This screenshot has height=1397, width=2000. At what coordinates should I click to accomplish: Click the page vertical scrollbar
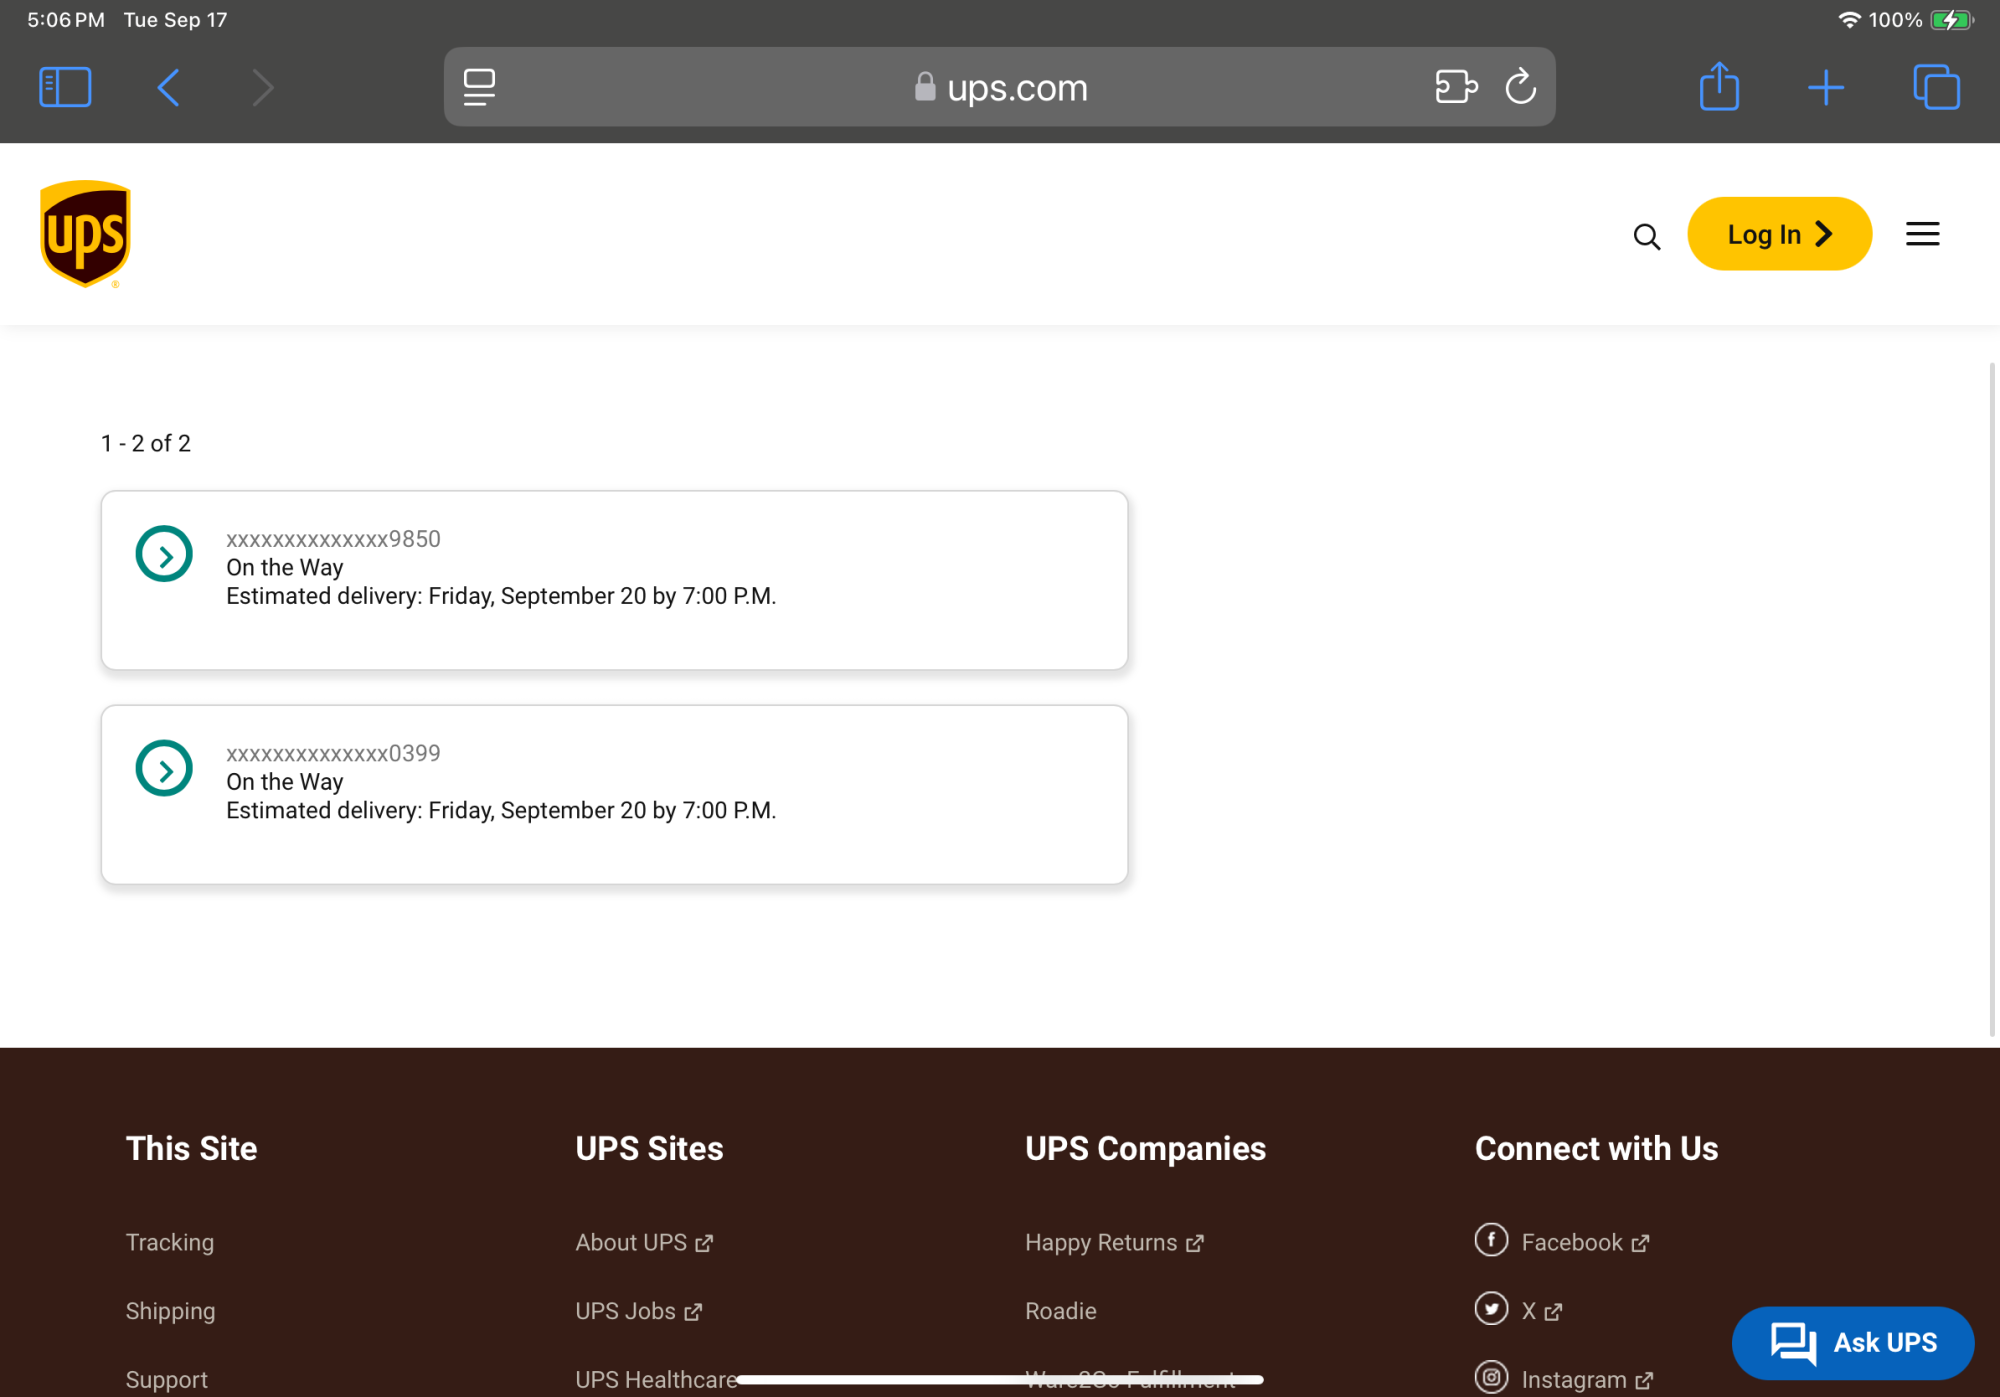pos(1991,700)
